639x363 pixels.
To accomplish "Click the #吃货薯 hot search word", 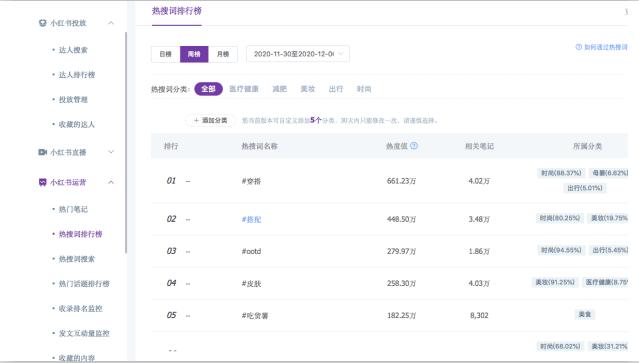I will point(255,315).
